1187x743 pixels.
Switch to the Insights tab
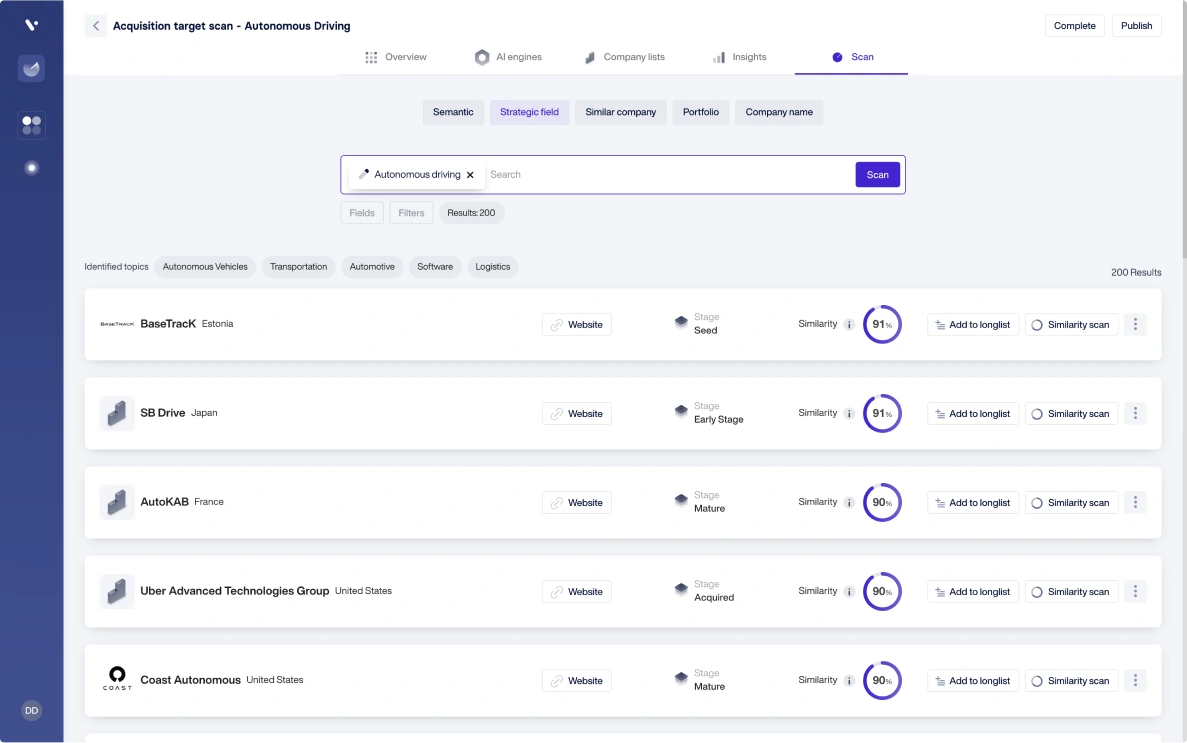click(x=739, y=57)
